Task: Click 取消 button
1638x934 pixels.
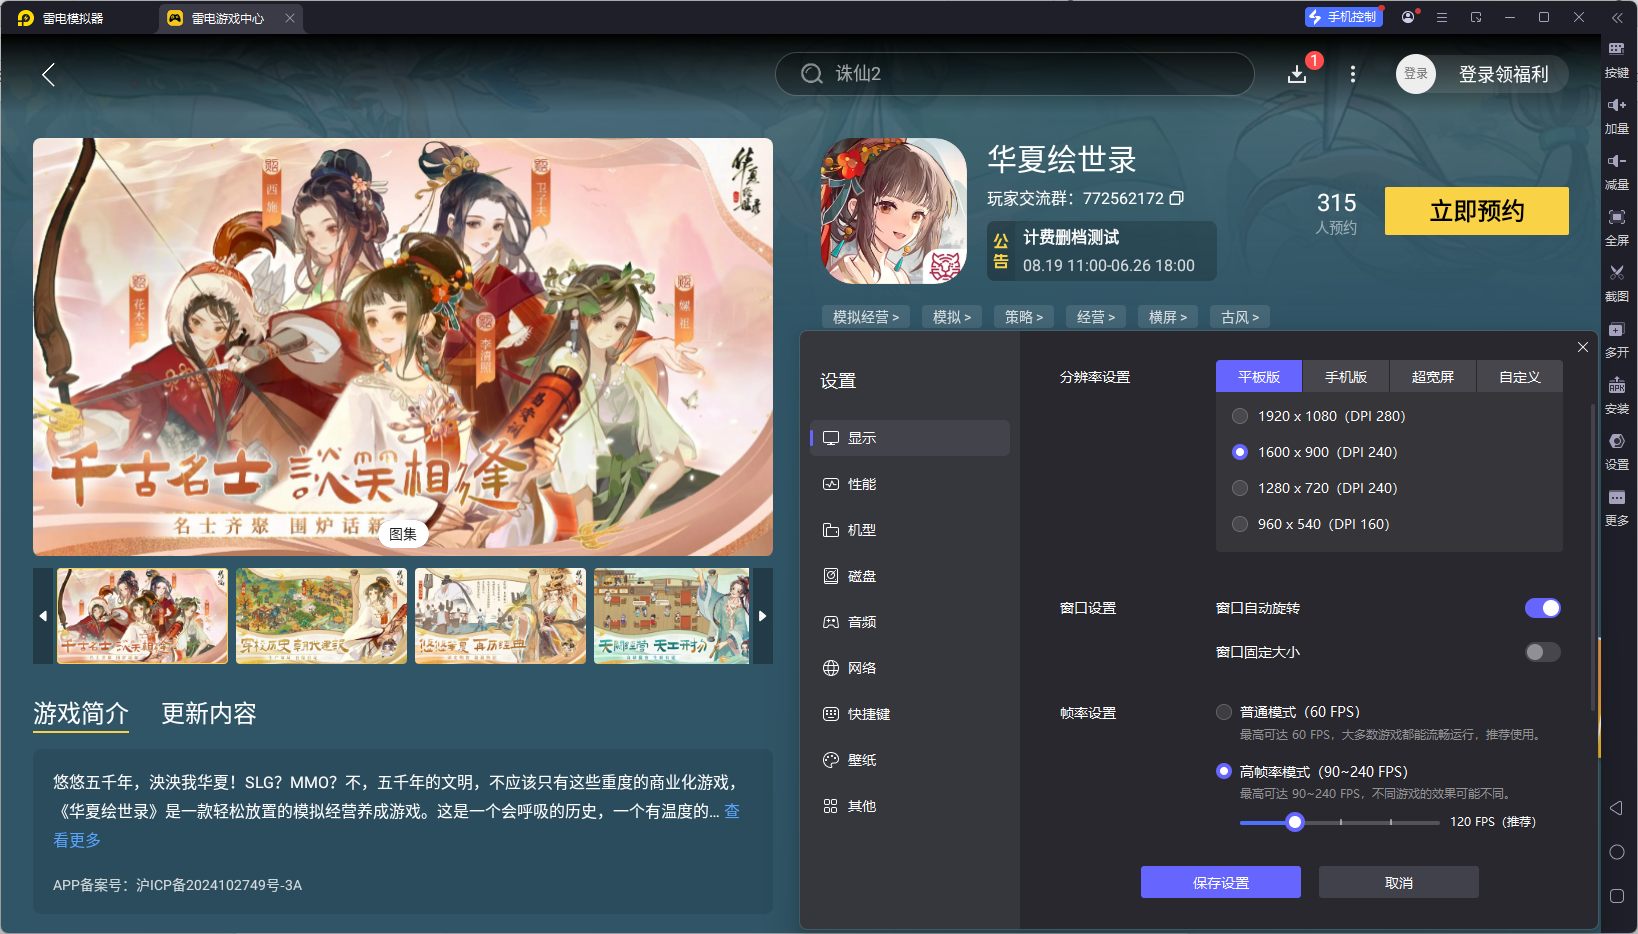Action: 1399,882
